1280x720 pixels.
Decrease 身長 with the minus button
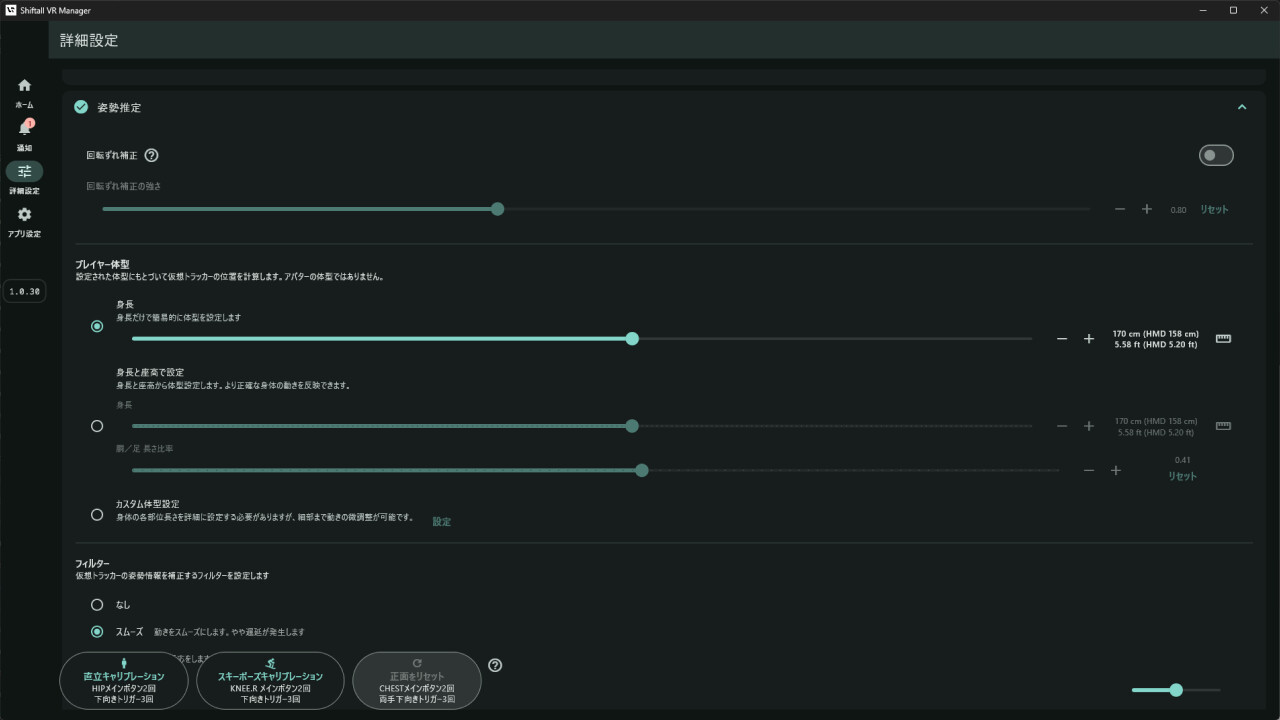coord(1062,339)
